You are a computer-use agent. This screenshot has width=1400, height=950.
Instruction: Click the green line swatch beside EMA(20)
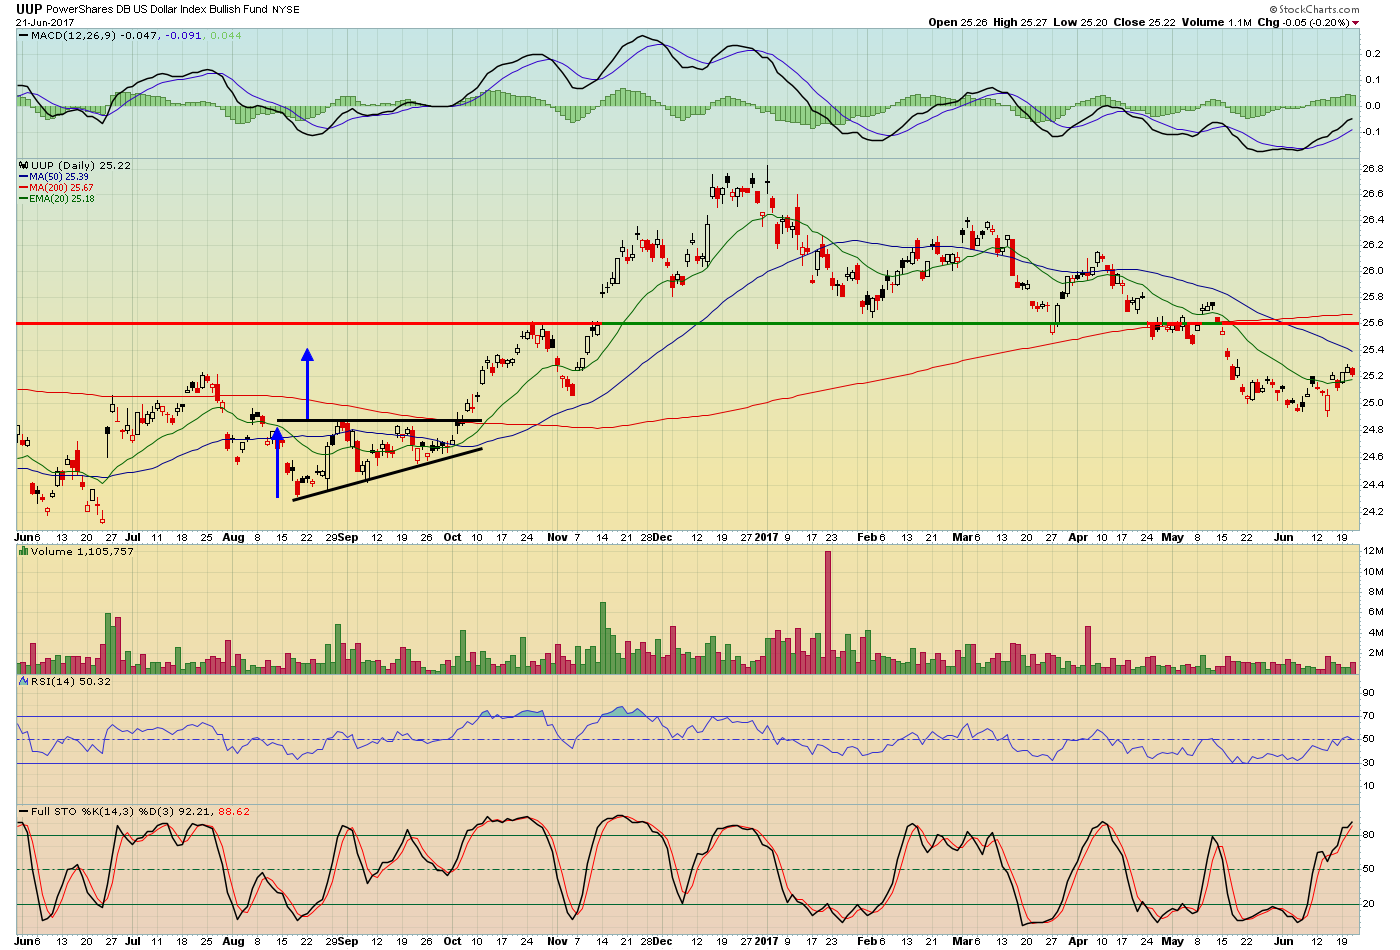(24, 199)
